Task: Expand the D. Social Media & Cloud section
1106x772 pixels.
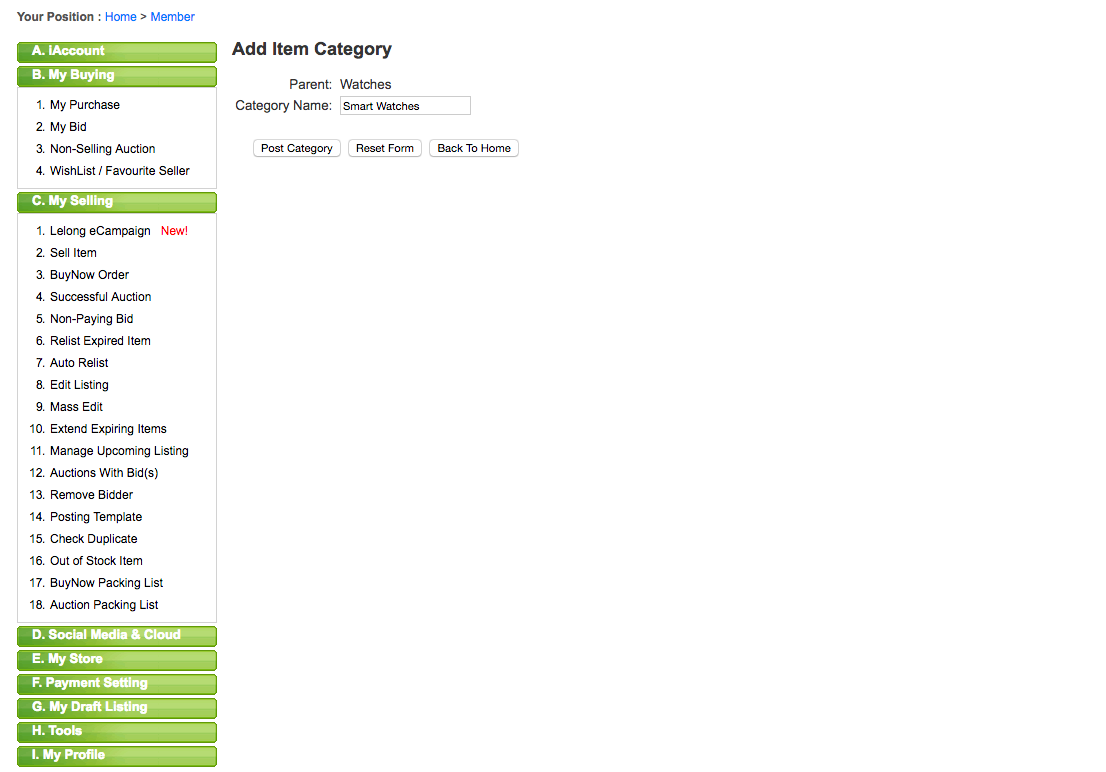Action: 117,635
